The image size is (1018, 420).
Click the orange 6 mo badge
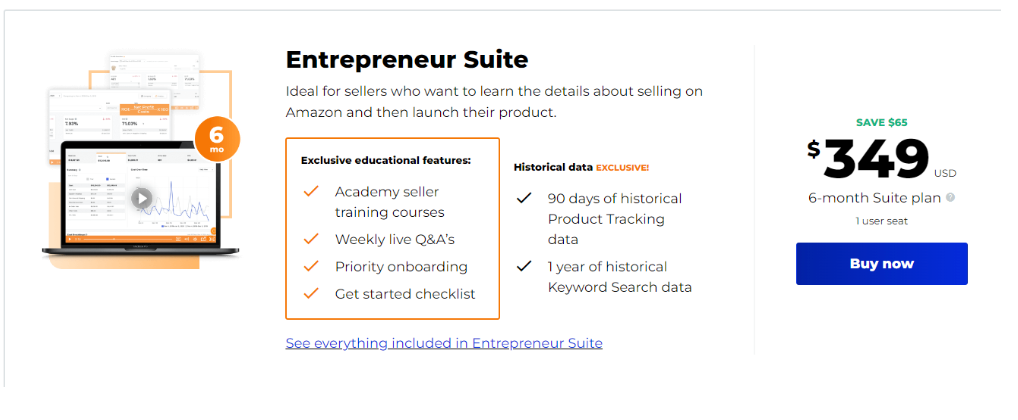217,138
